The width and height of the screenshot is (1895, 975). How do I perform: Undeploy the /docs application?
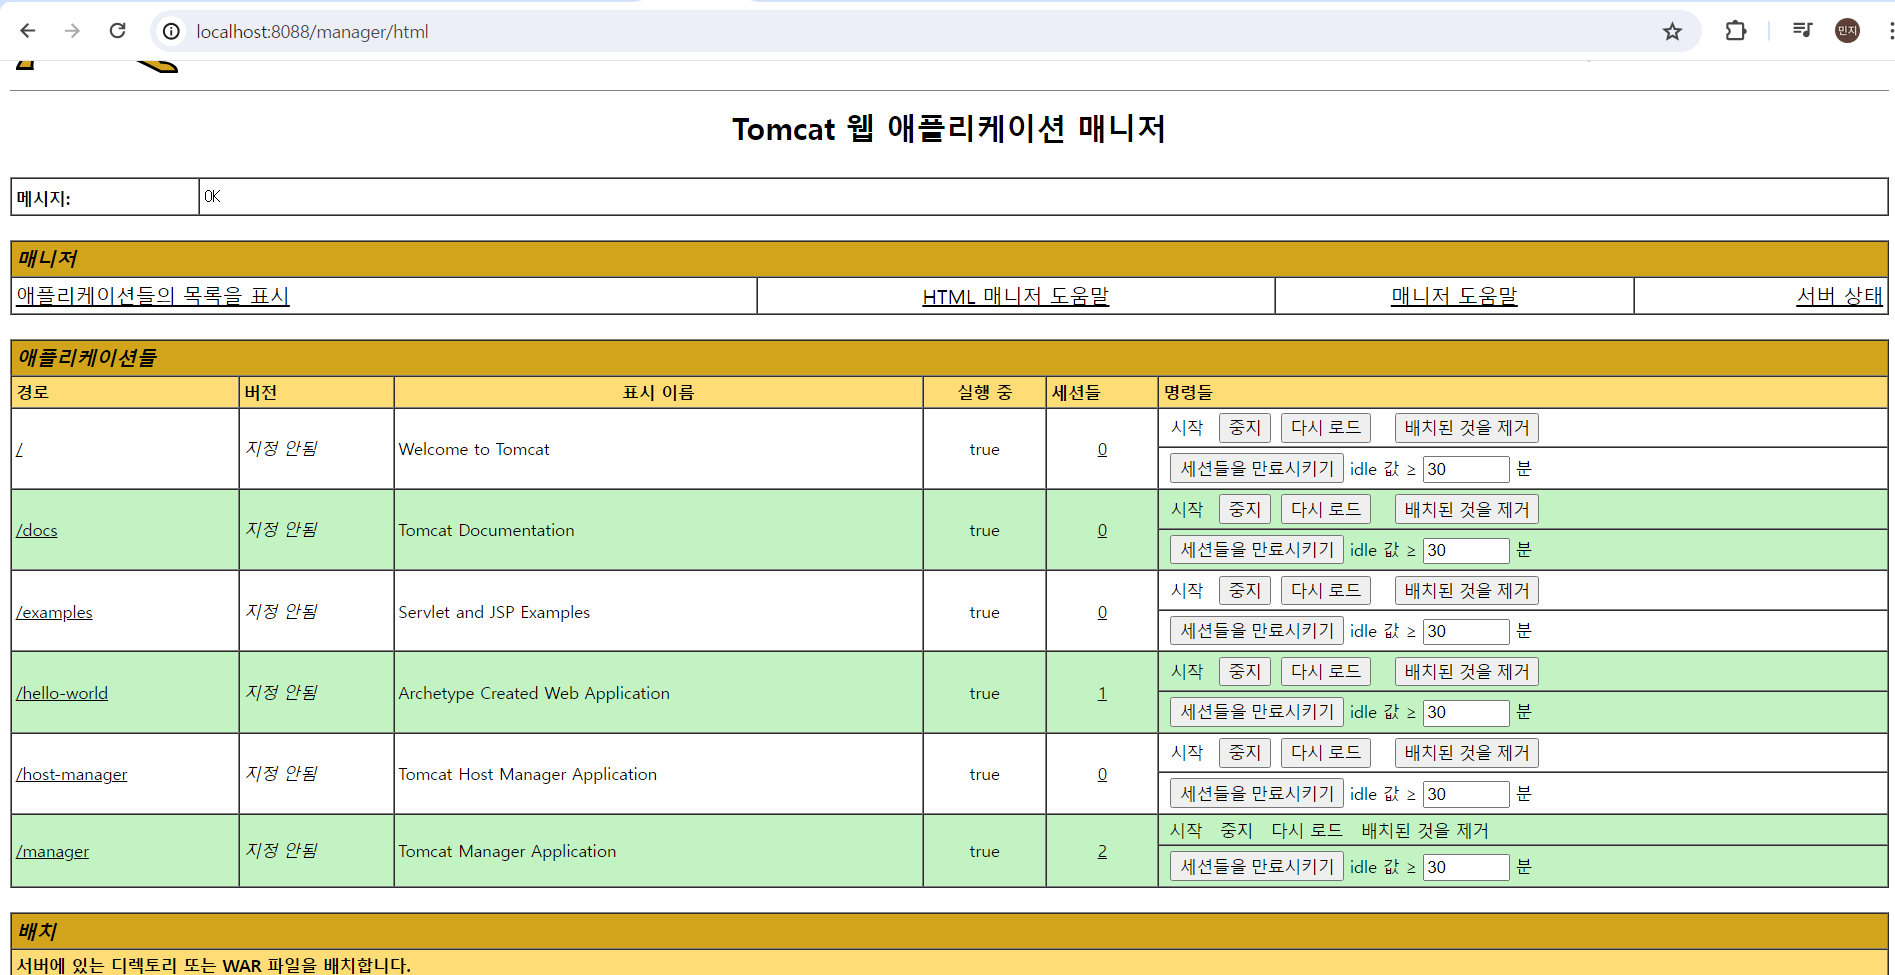pos(1466,509)
